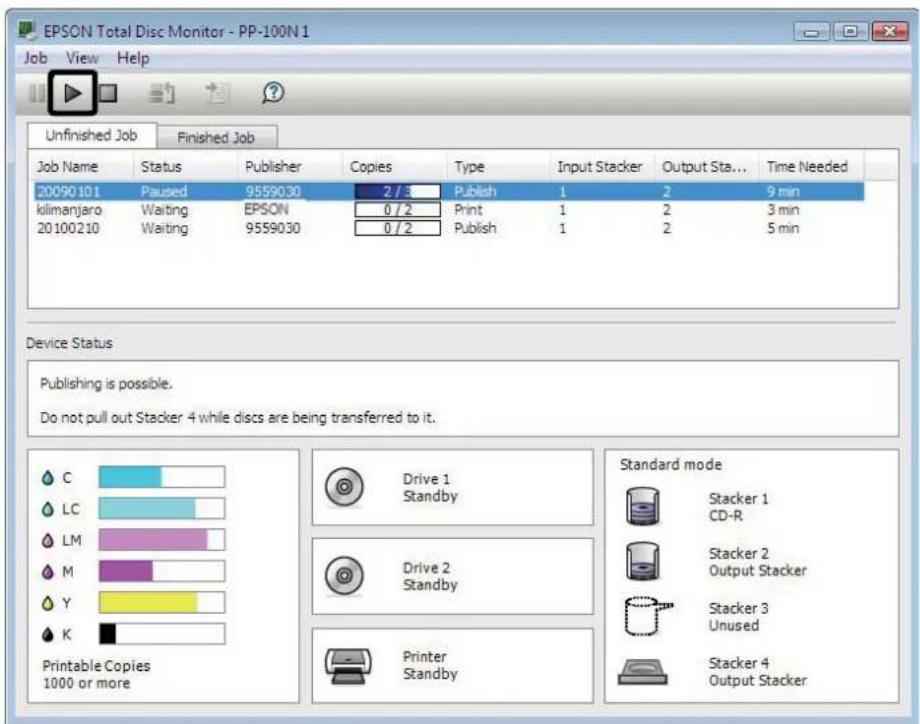Click the 'Publishing is possible.' status message
This screenshot has width=920, height=724.
coord(106,384)
